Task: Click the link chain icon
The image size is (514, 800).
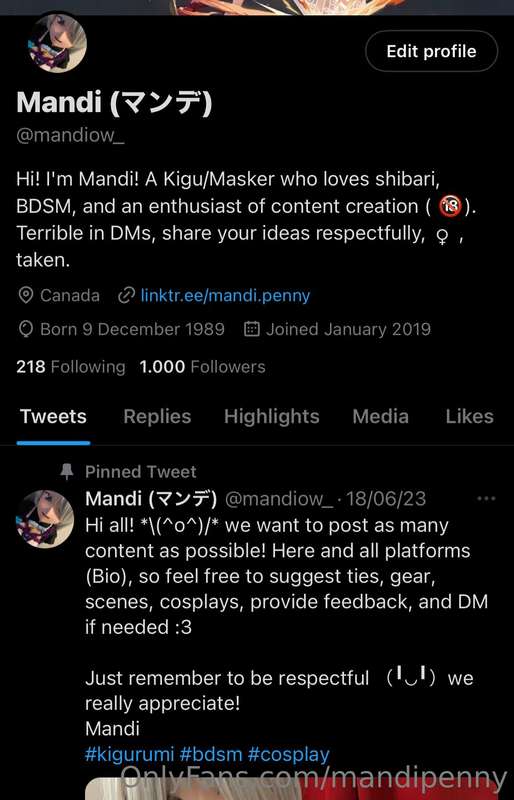Action: tap(126, 295)
